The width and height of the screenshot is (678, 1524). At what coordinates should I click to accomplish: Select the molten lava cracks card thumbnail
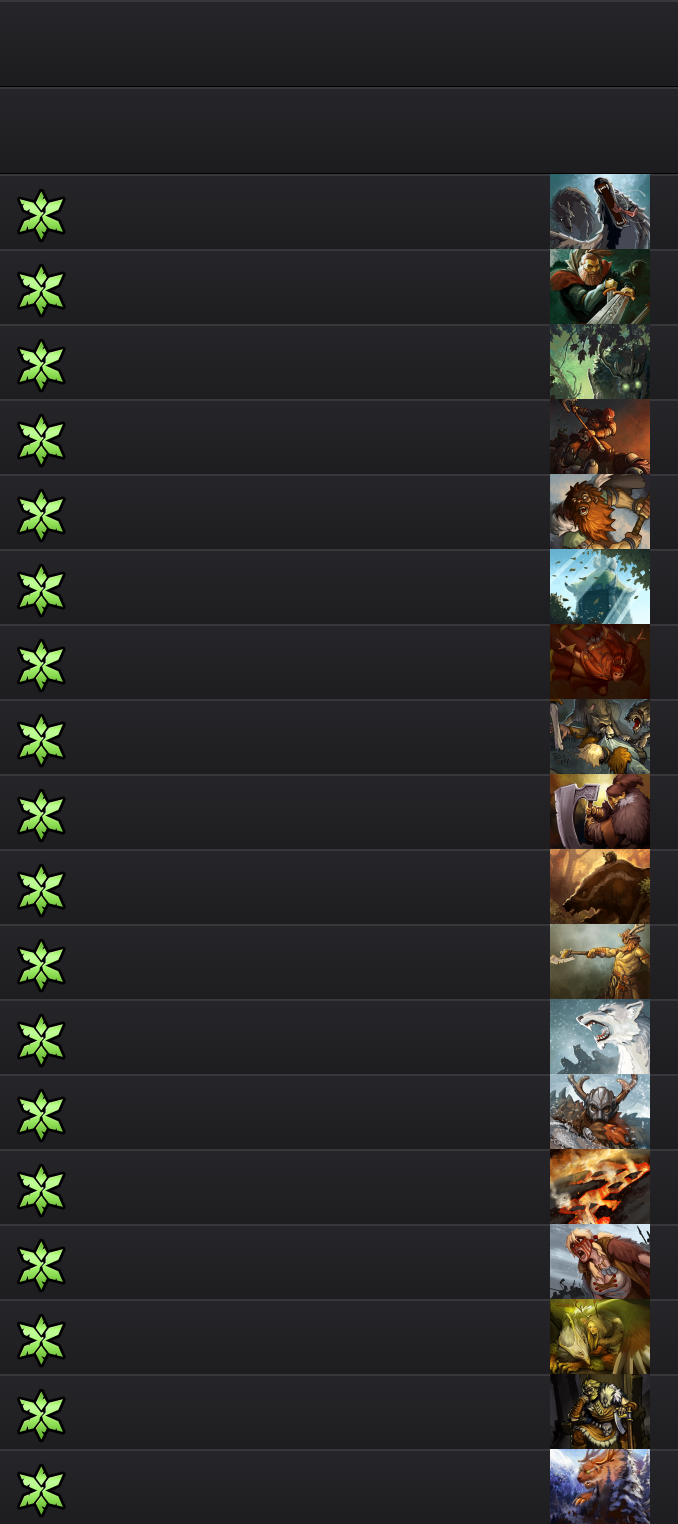click(600, 1187)
